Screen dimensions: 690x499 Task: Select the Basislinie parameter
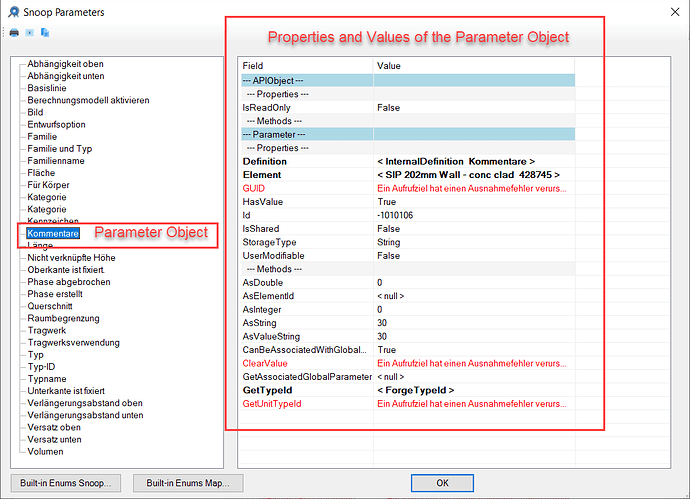(x=47, y=88)
